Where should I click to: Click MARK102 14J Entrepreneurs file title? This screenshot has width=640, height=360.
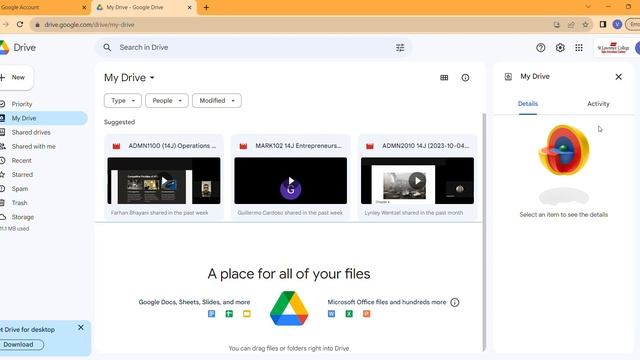click(x=298, y=146)
